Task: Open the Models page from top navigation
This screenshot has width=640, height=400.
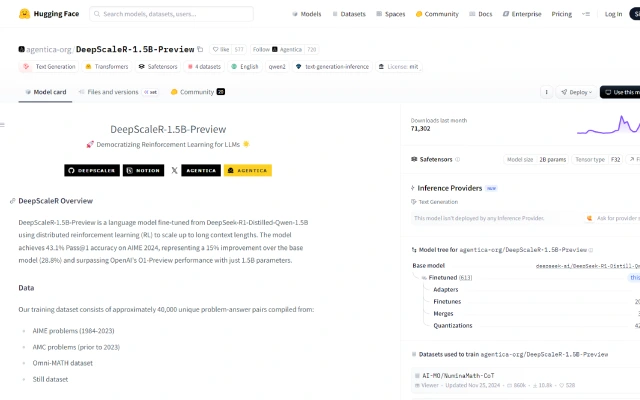Action: 307,14
